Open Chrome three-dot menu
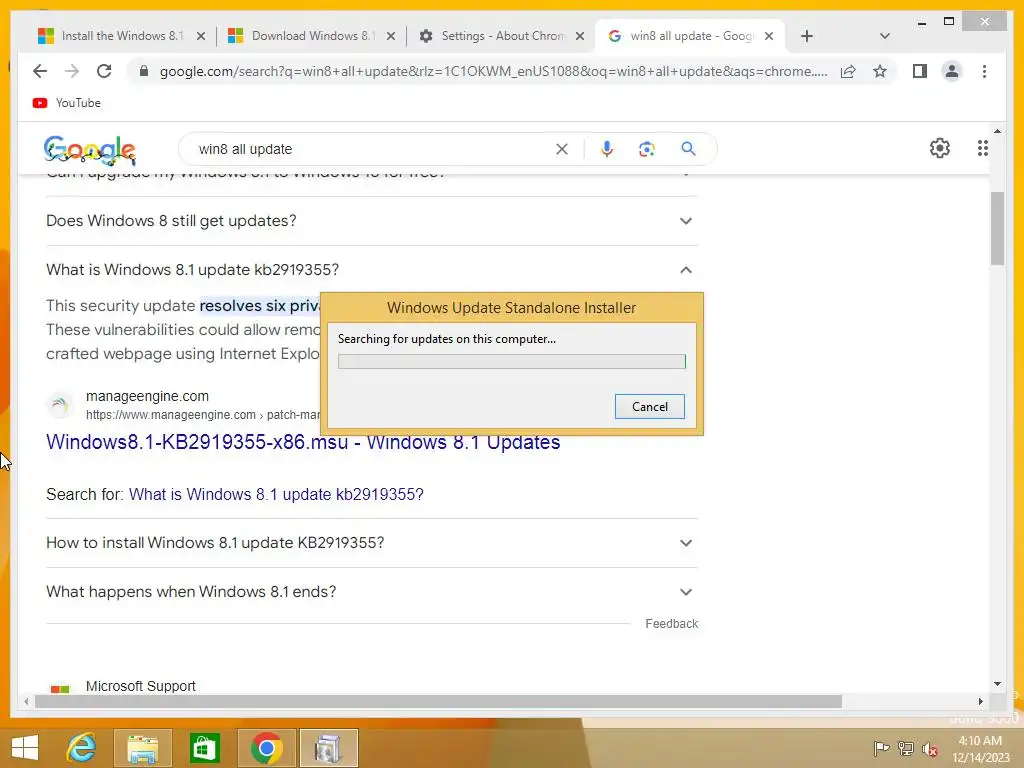 click(984, 71)
